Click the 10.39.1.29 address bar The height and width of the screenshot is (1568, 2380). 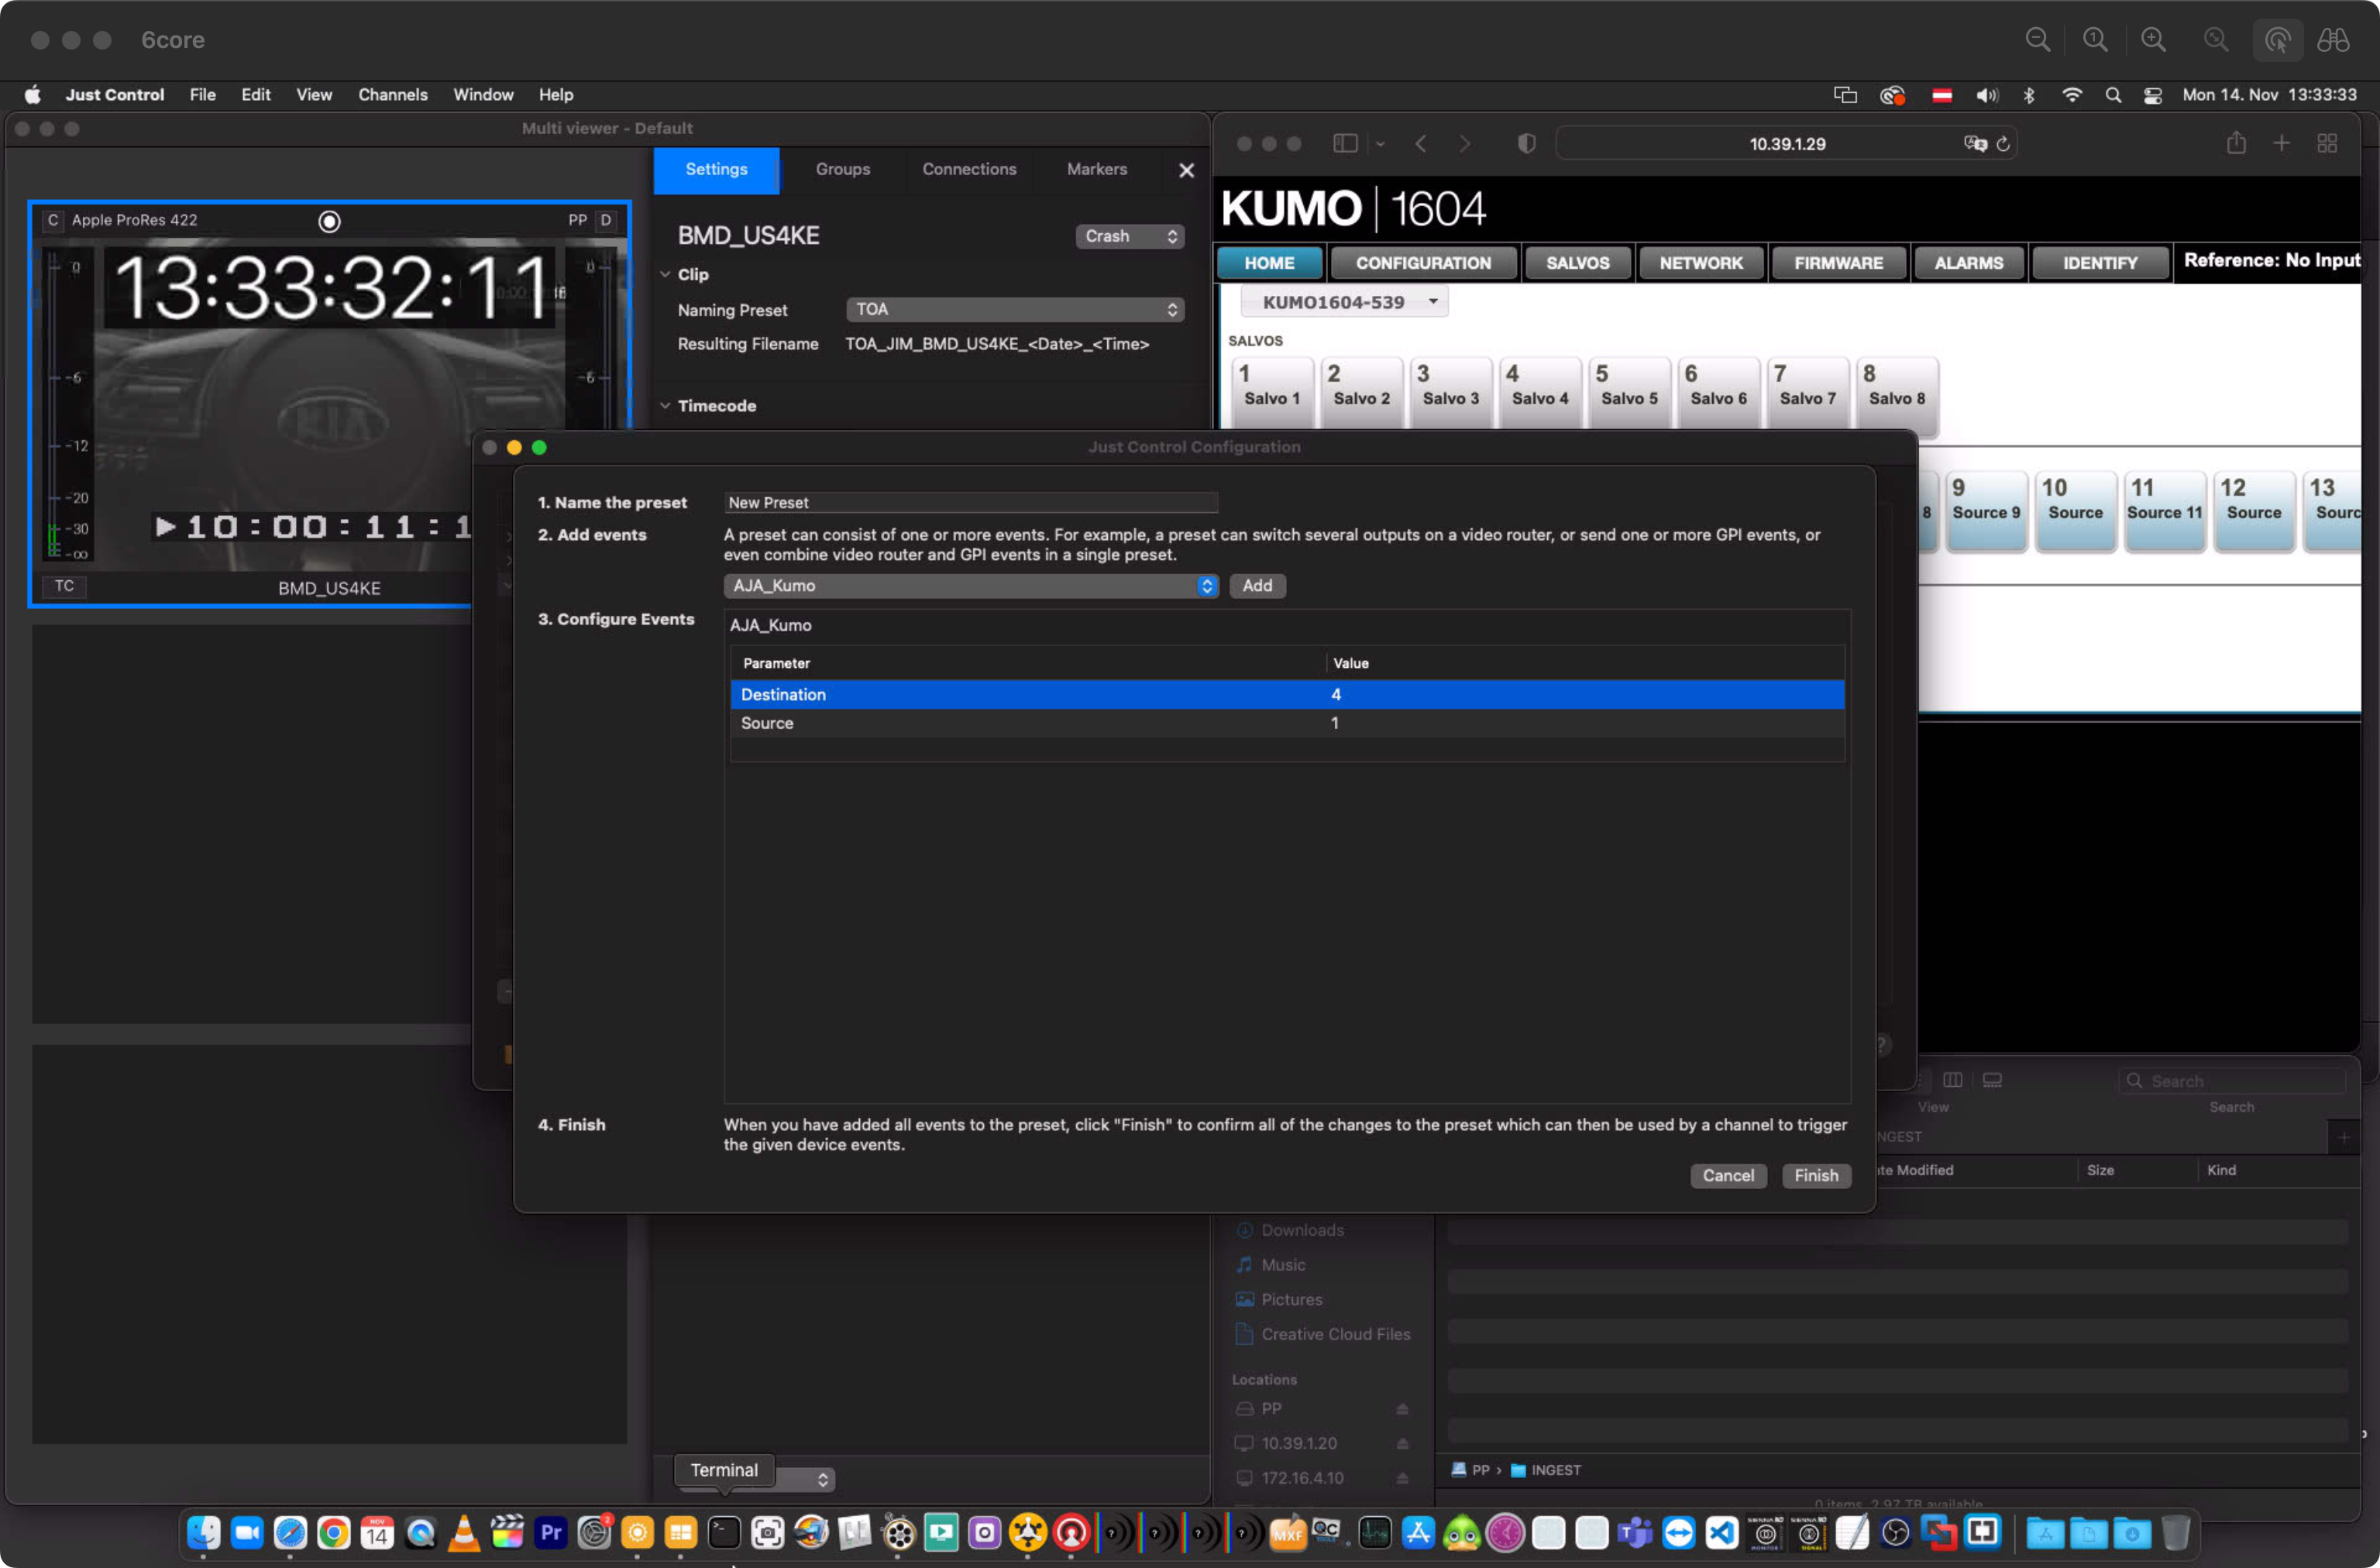click(1786, 144)
